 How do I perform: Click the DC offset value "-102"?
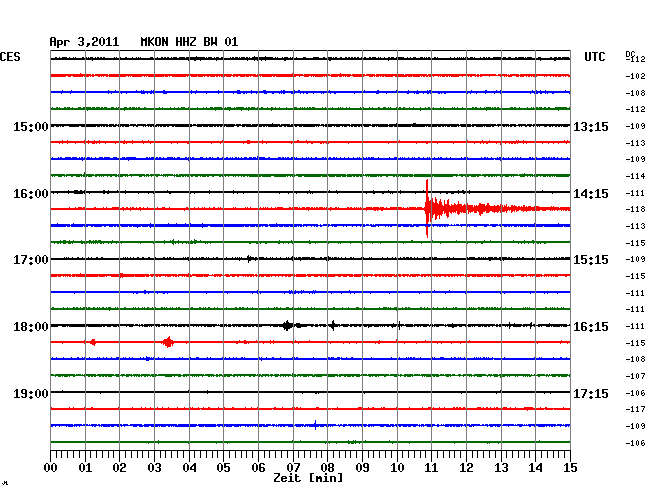635,76
